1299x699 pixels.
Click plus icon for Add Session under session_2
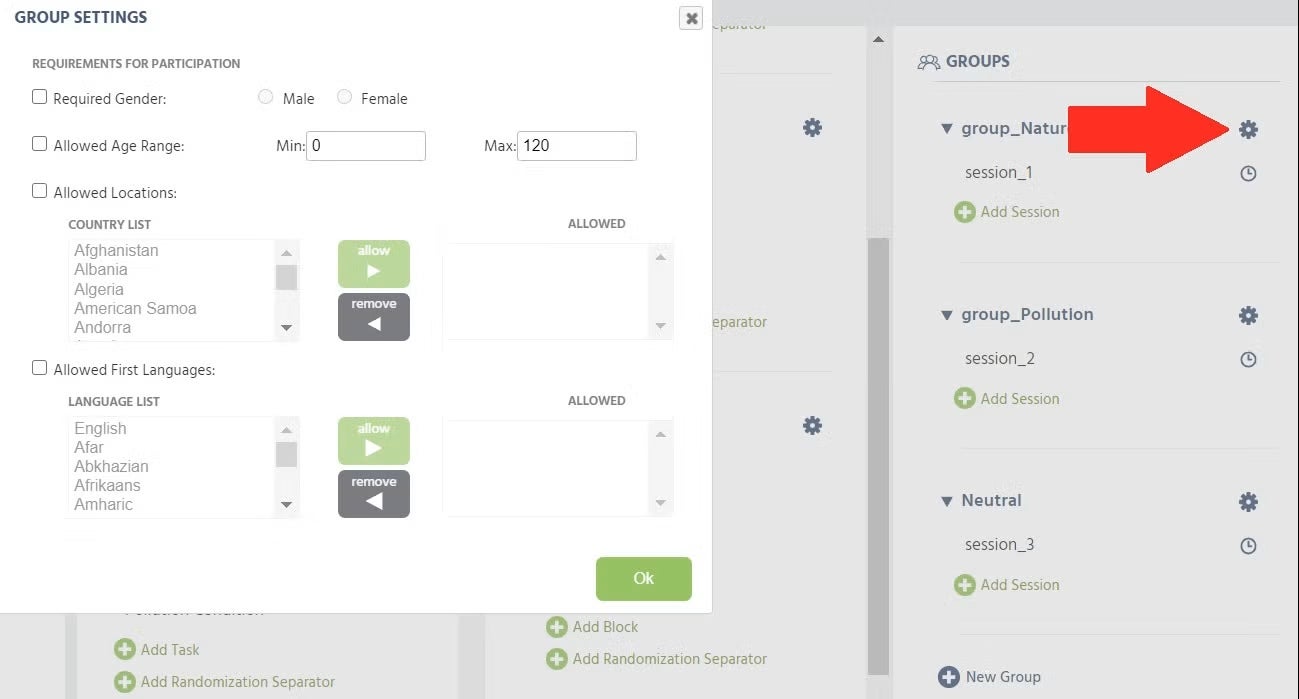[x=964, y=398]
